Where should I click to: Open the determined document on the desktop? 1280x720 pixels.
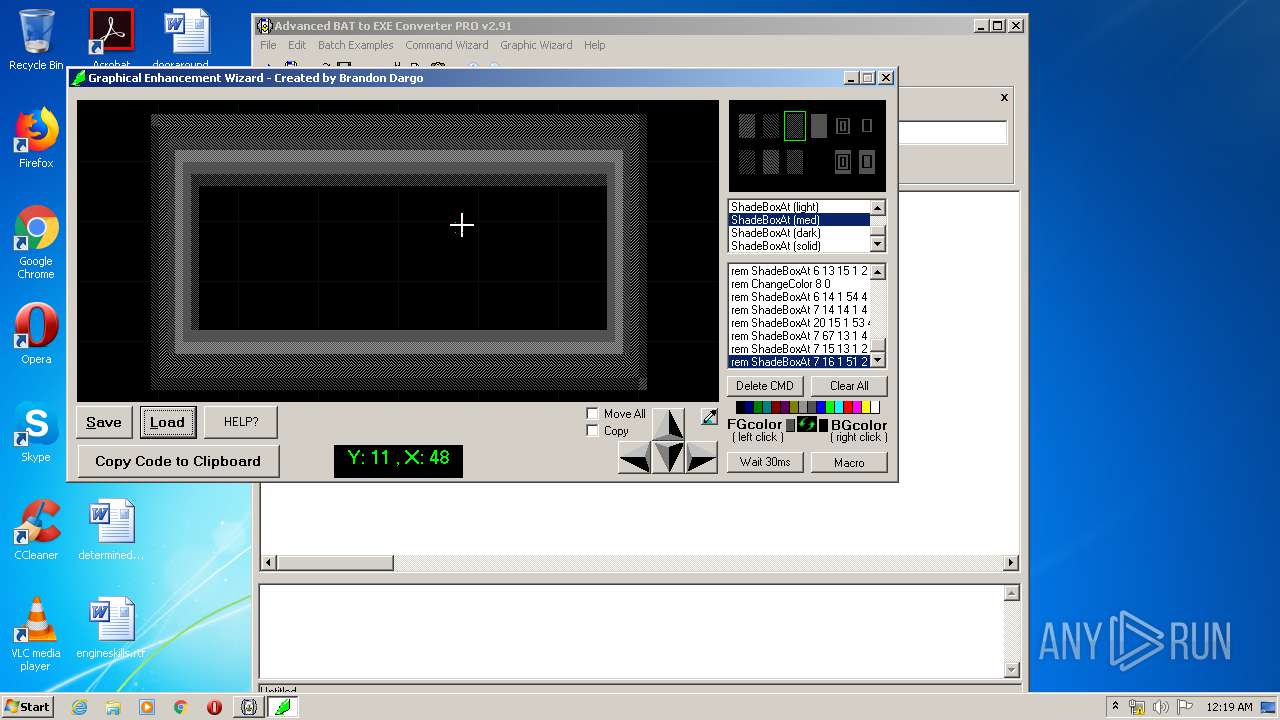pos(111,530)
